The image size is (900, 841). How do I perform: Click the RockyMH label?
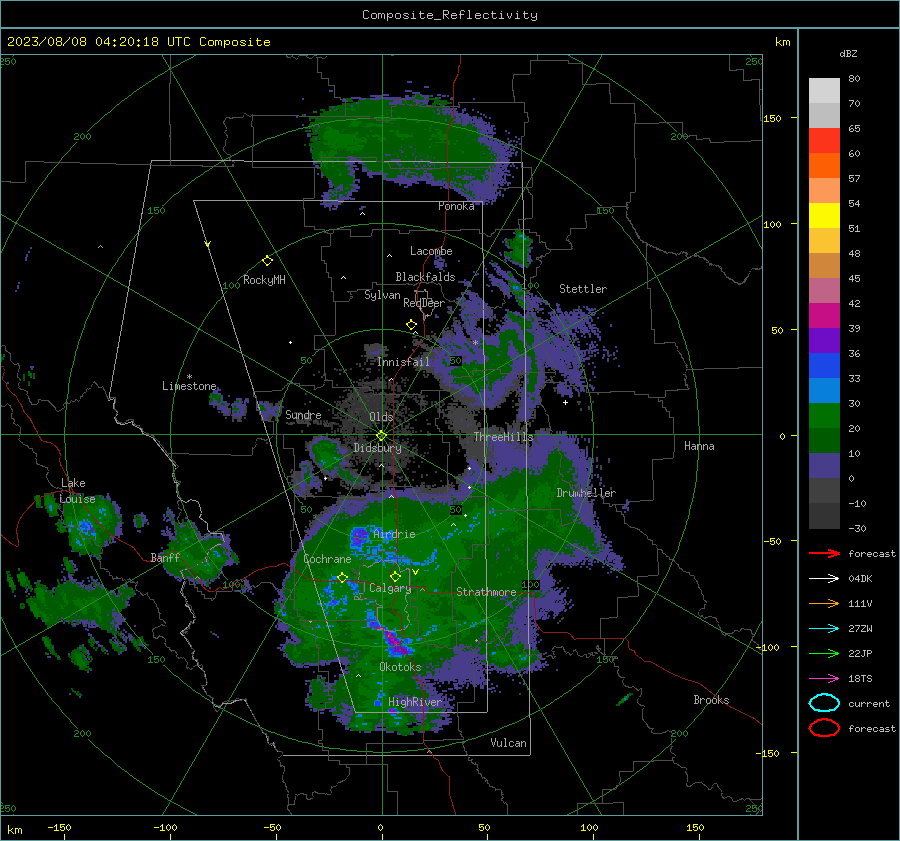point(264,280)
